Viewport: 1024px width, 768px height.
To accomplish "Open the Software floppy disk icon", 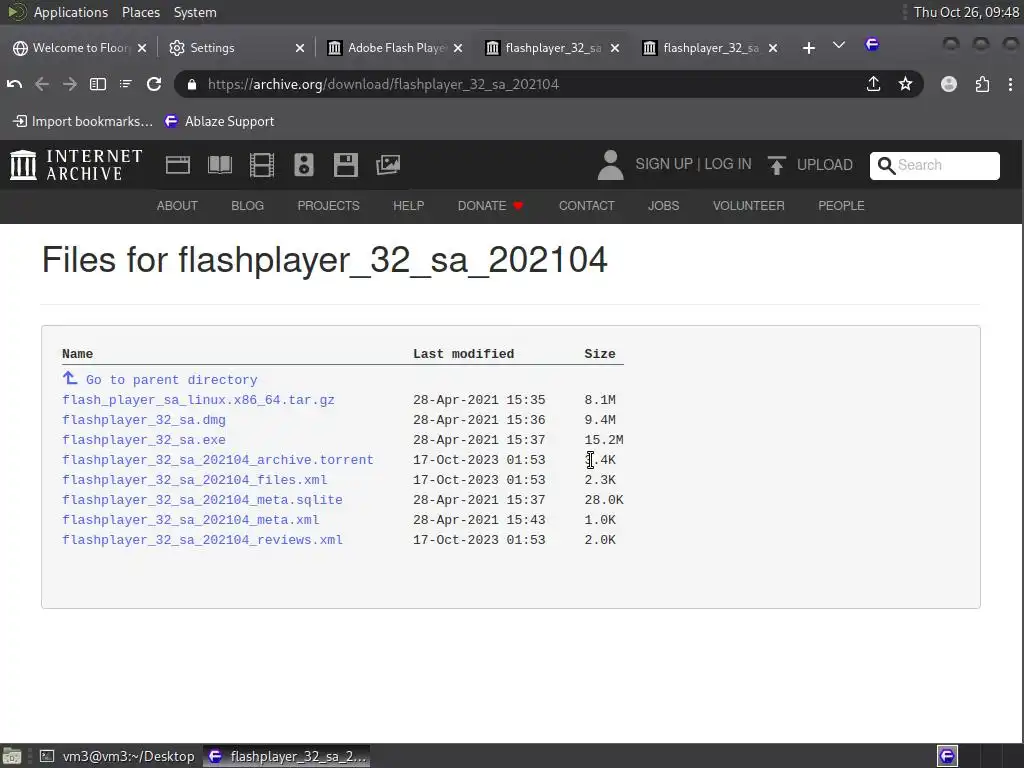I will (345, 165).
